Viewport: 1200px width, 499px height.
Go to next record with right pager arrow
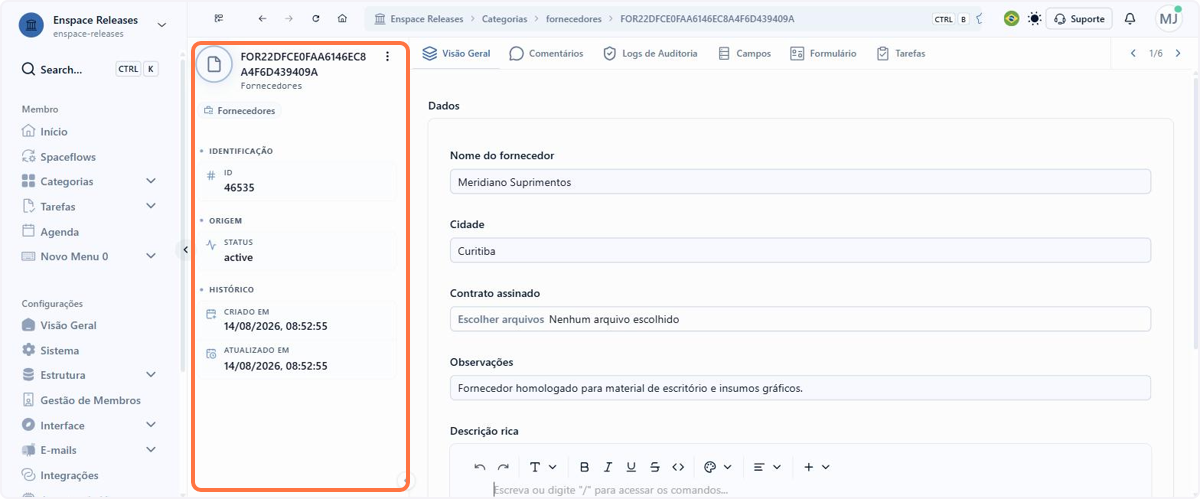click(x=1178, y=53)
